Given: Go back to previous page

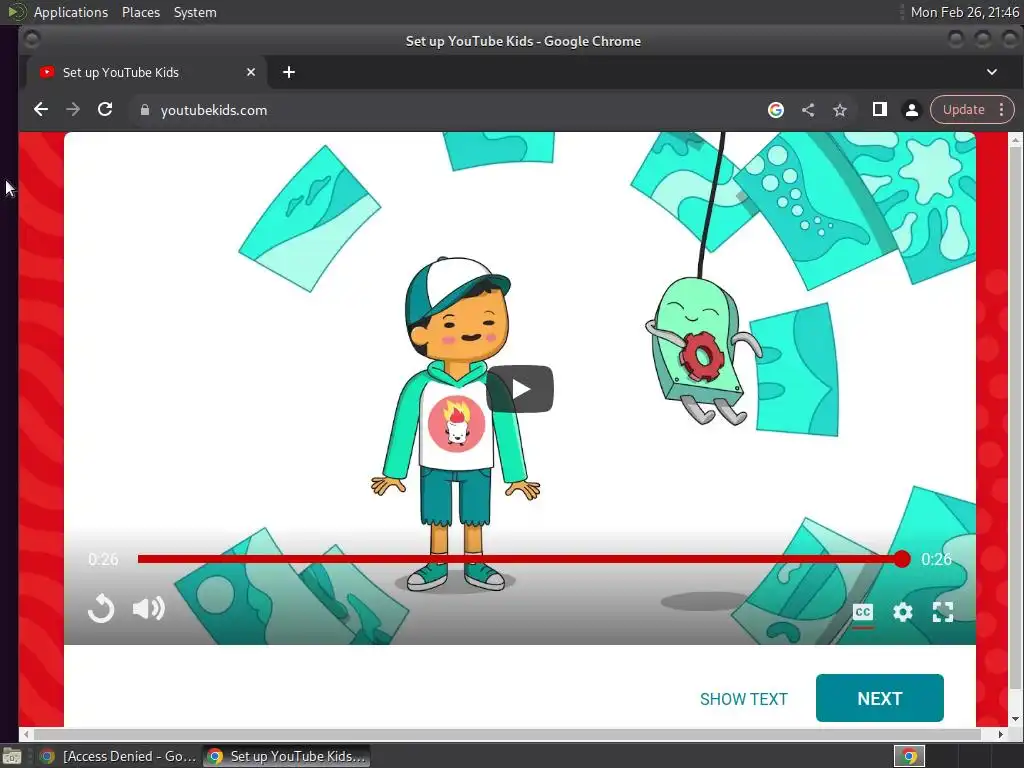Looking at the screenshot, I should click(x=40, y=110).
